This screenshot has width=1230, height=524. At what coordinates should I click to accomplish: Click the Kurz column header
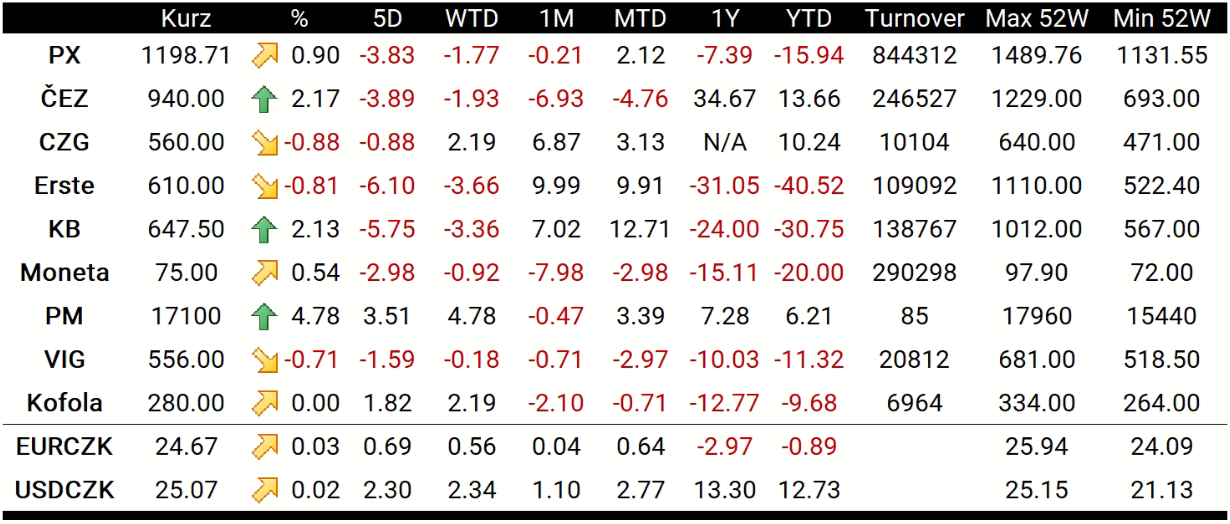pyautogui.click(x=185, y=18)
